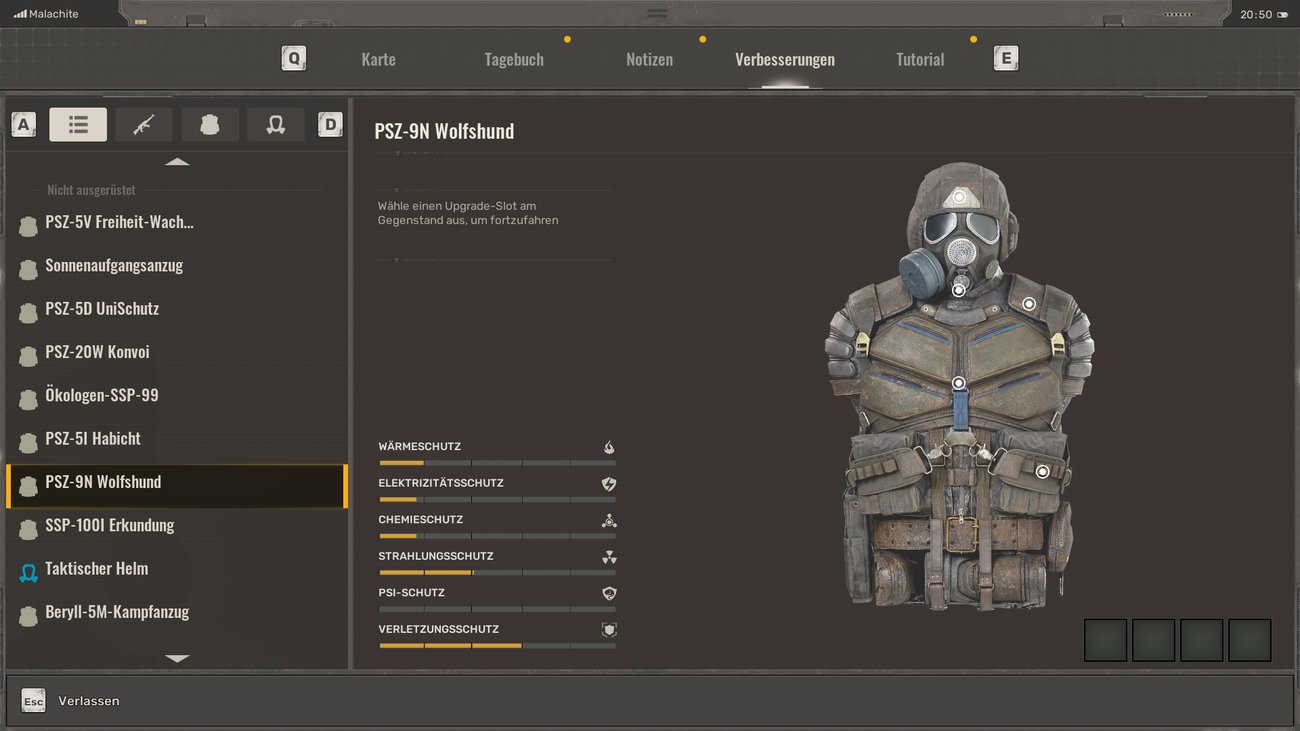Click the Q previous-tab key button
Screen dimensions: 1300x731
pyautogui.click(x=294, y=59)
